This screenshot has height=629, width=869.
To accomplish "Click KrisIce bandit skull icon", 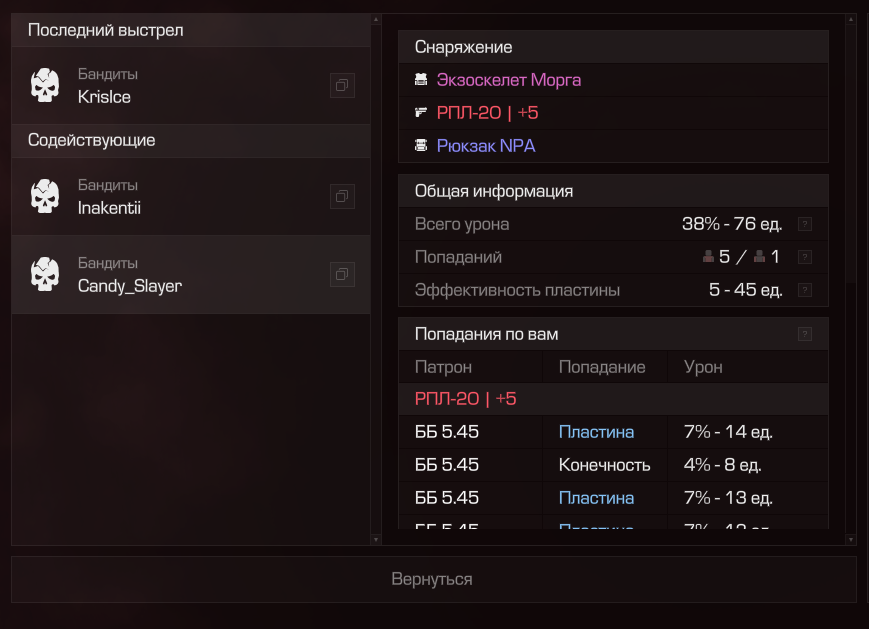I will 45,85.
